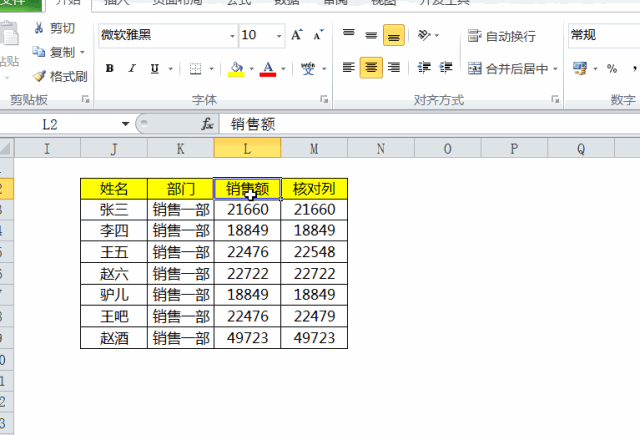
Task: Align text right
Action: click(394, 67)
